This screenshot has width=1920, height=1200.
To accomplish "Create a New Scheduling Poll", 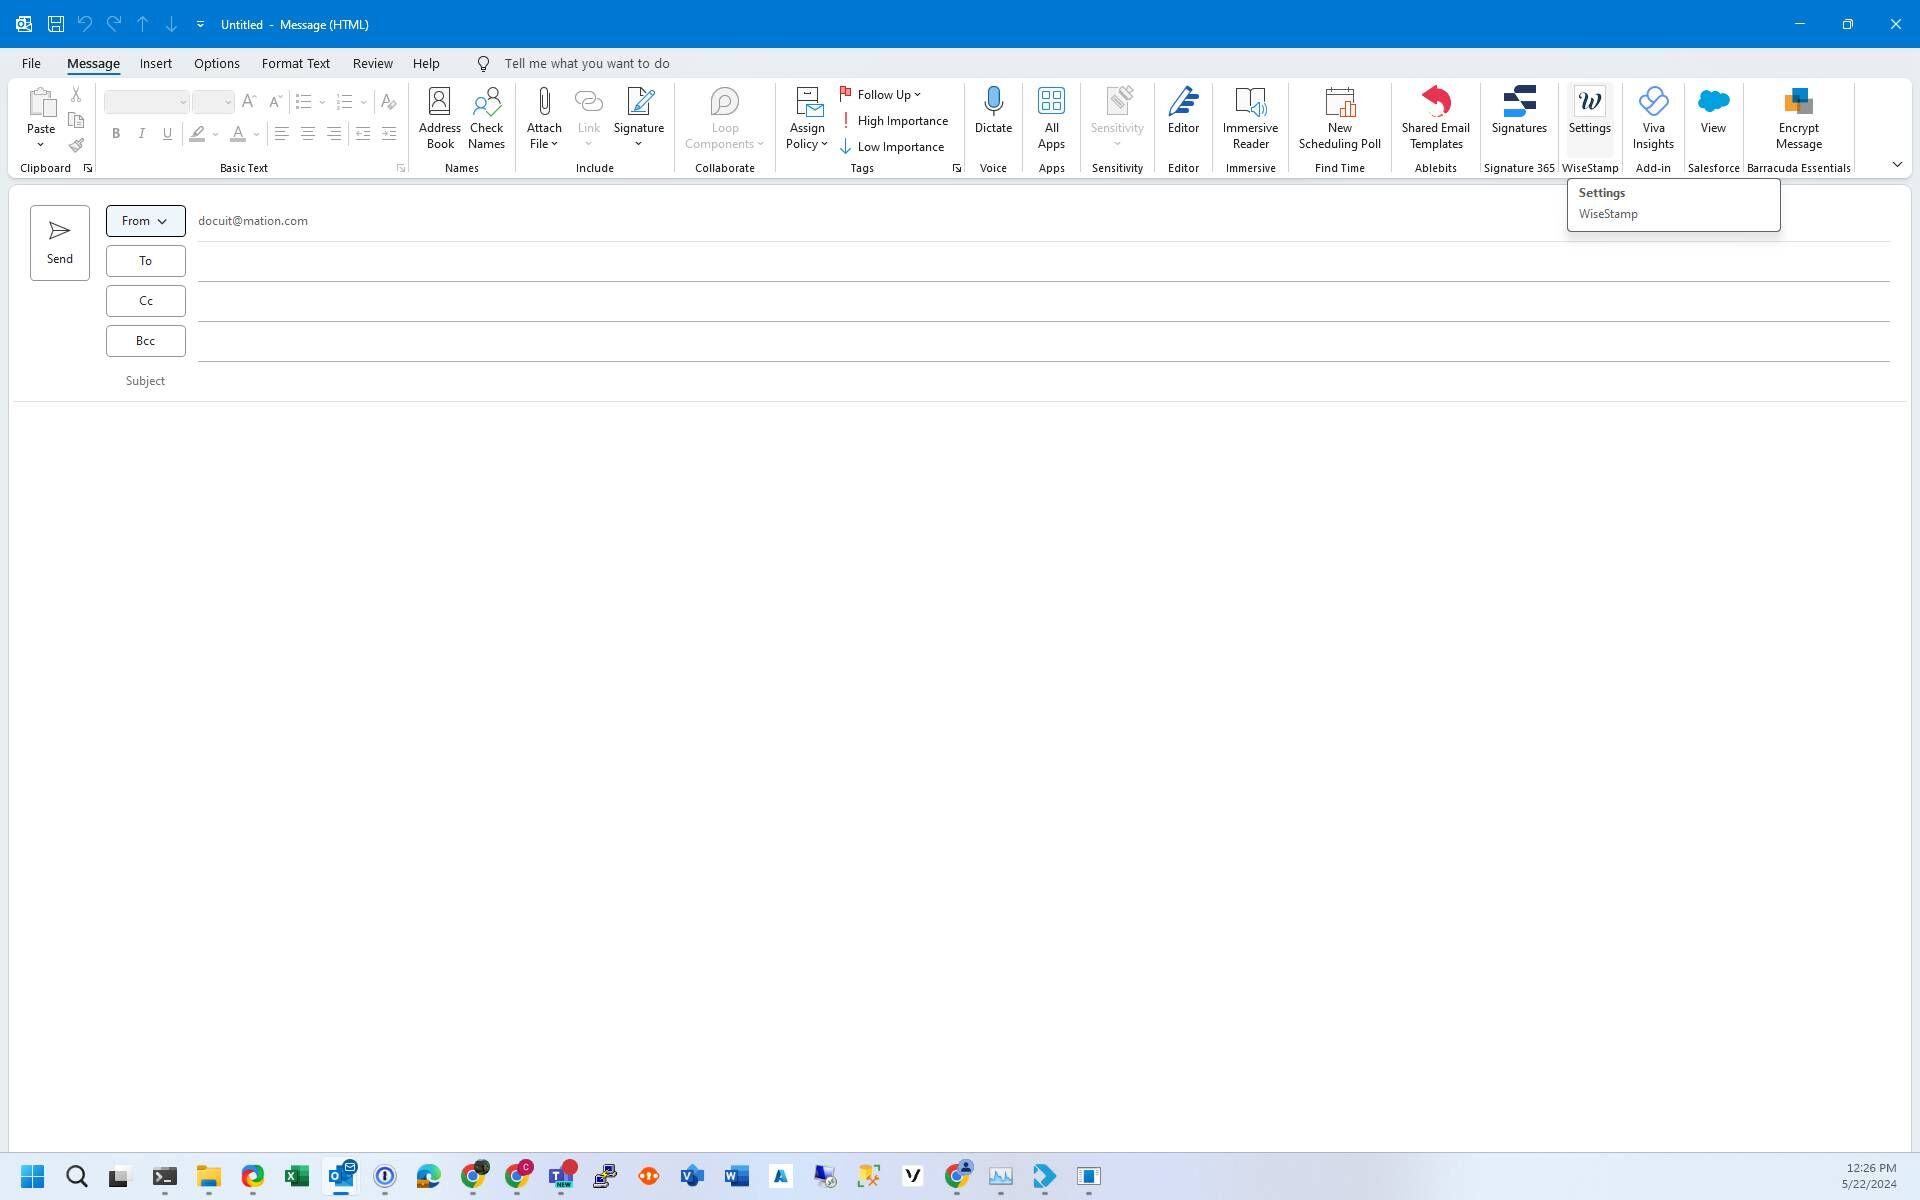I will click(1339, 117).
